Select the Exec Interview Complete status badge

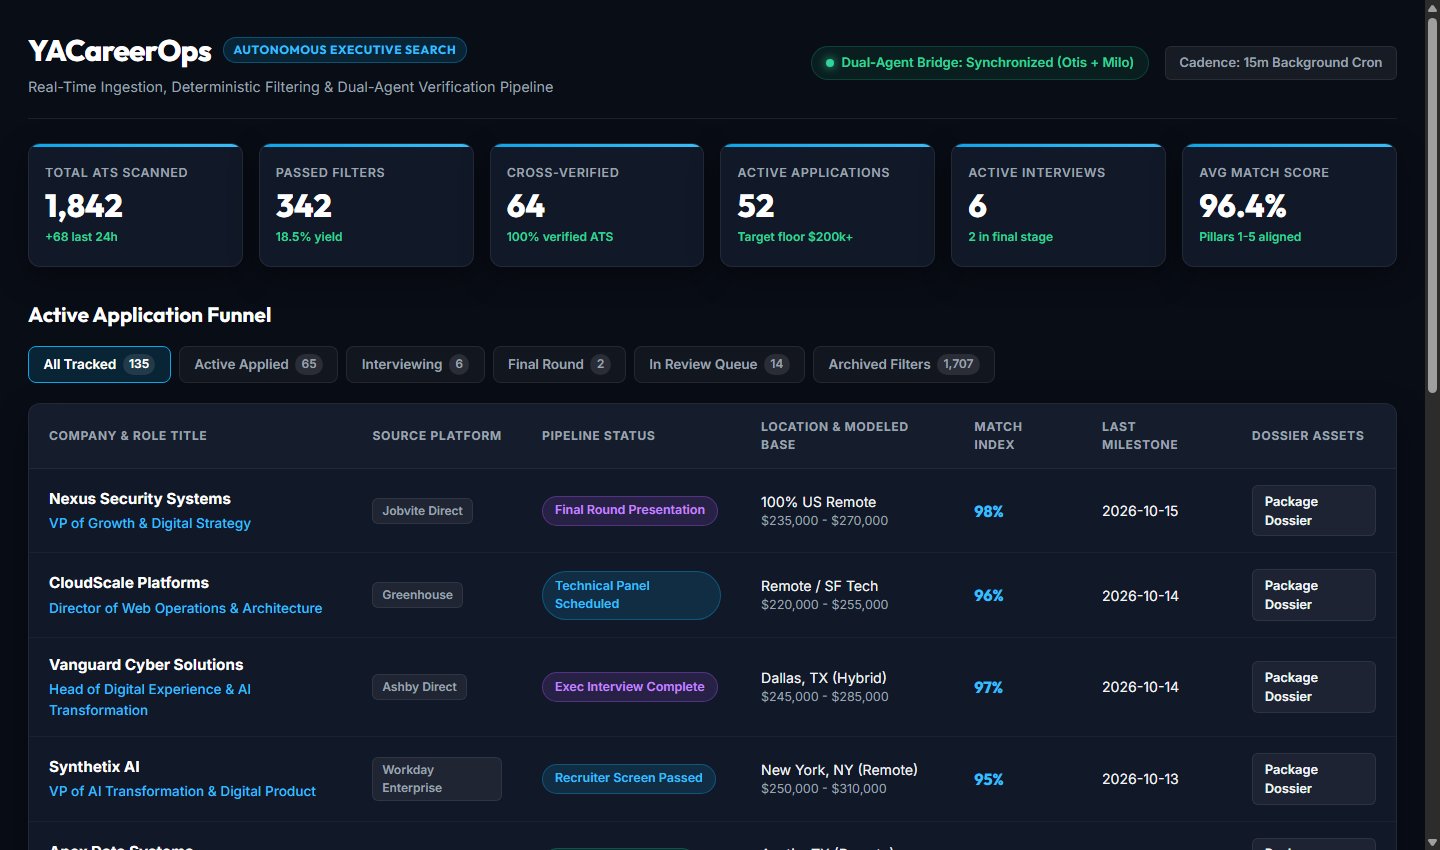(630, 687)
